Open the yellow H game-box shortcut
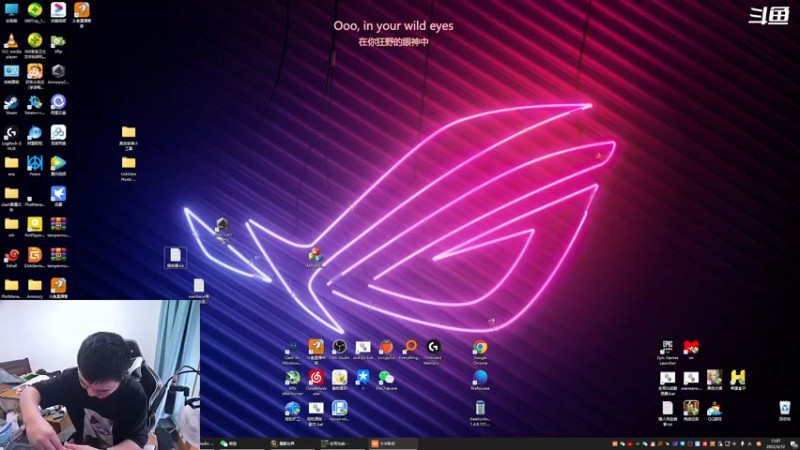This screenshot has height=450, width=800. [738, 381]
